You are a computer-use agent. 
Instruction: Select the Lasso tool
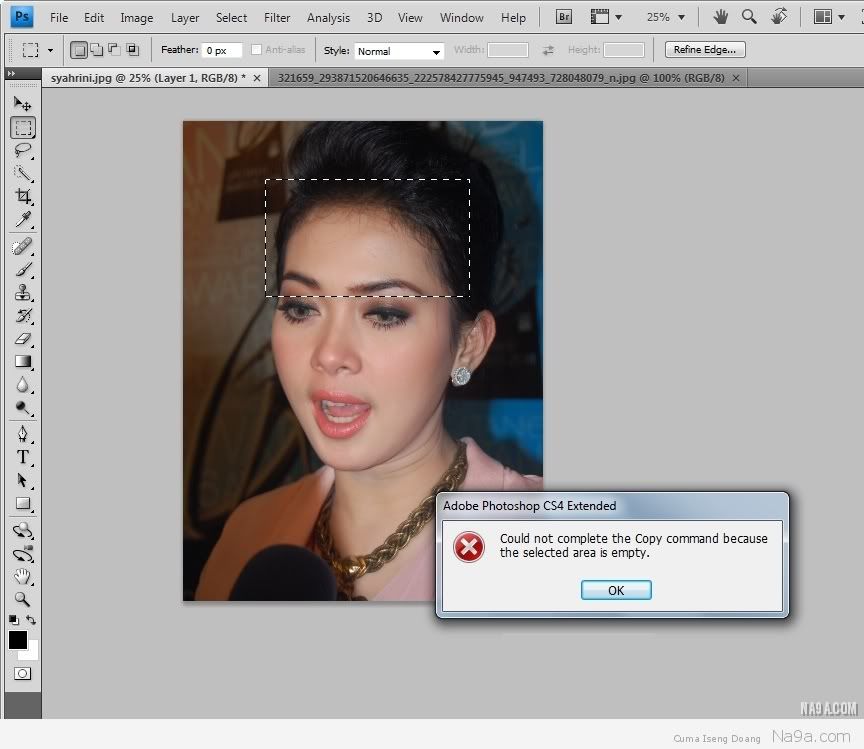pos(22,150)
